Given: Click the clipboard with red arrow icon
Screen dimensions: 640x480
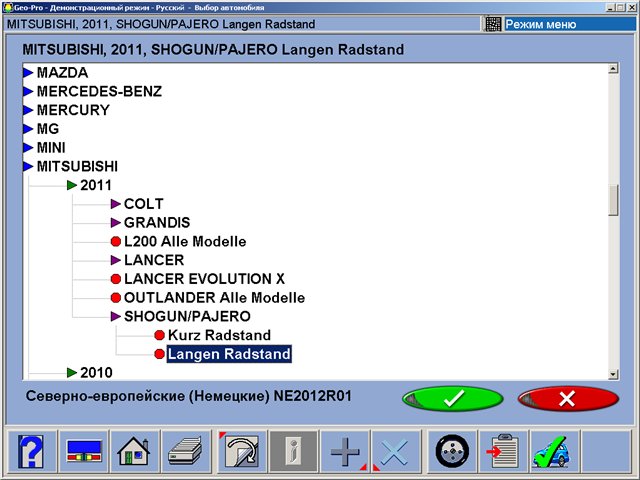Looking at the screenshot, I should [503, 451].
